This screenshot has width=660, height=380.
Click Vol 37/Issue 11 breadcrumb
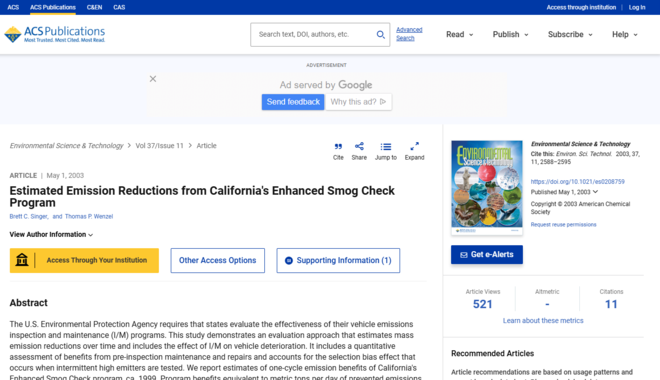pos(160,146)
